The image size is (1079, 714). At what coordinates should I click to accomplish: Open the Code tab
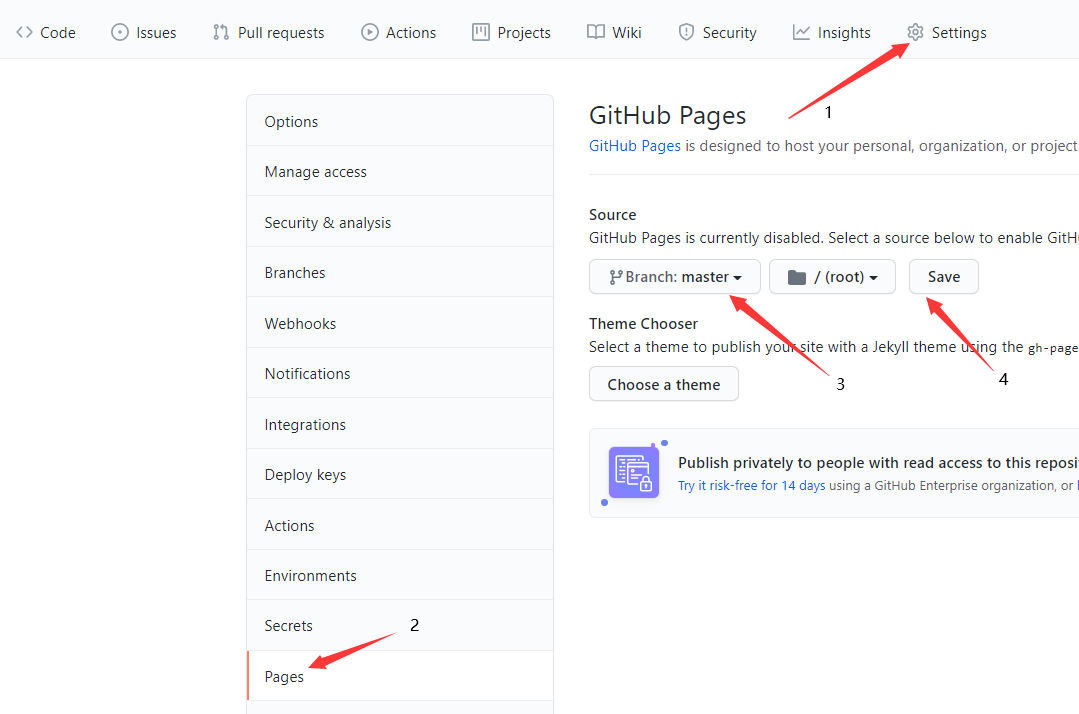click(x=46, y=32)
